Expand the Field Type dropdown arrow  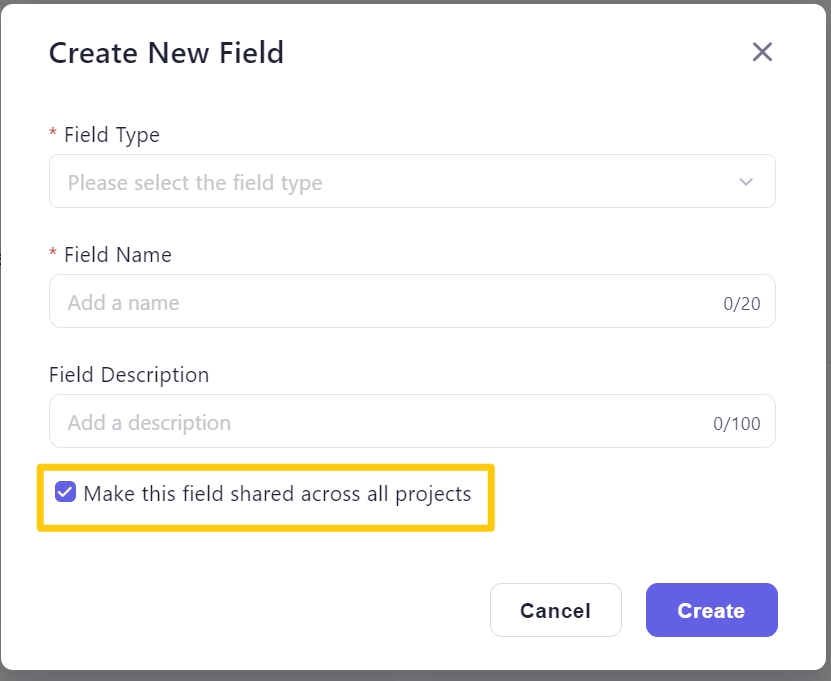pyautogui.click(x=746, y=182)
